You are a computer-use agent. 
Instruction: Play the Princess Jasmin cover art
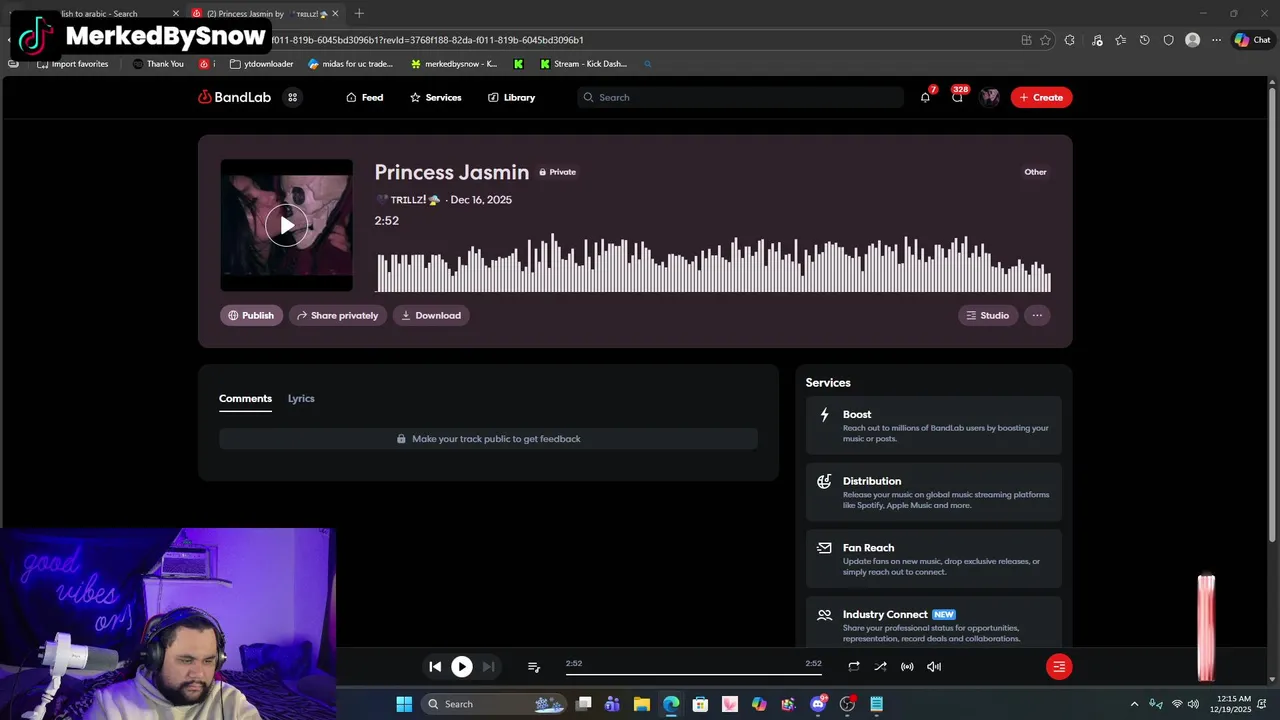(287, 225)
